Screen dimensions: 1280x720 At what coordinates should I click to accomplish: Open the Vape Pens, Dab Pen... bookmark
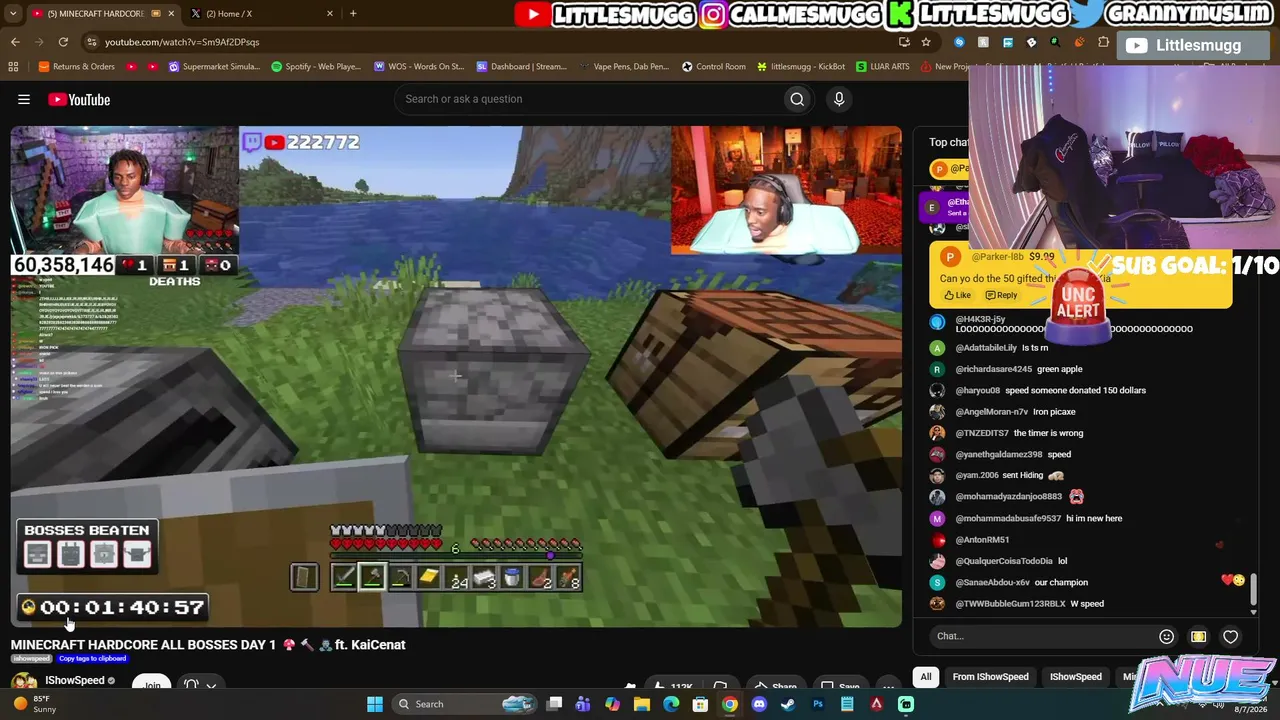(624, 67)
